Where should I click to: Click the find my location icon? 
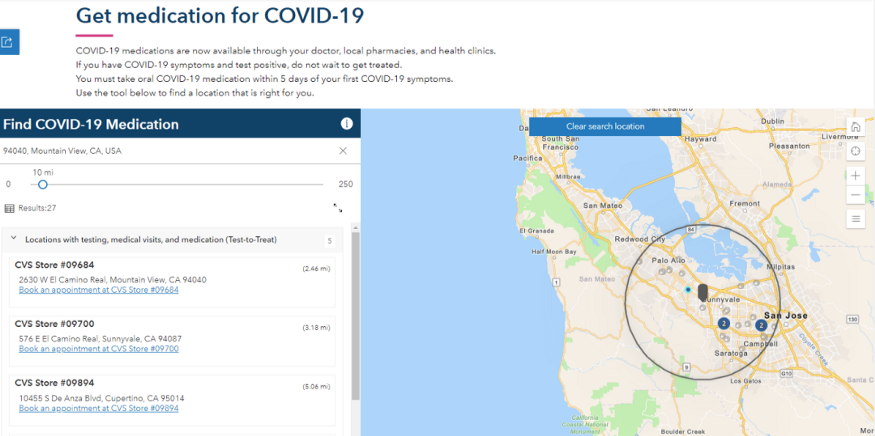coord(855,151)
